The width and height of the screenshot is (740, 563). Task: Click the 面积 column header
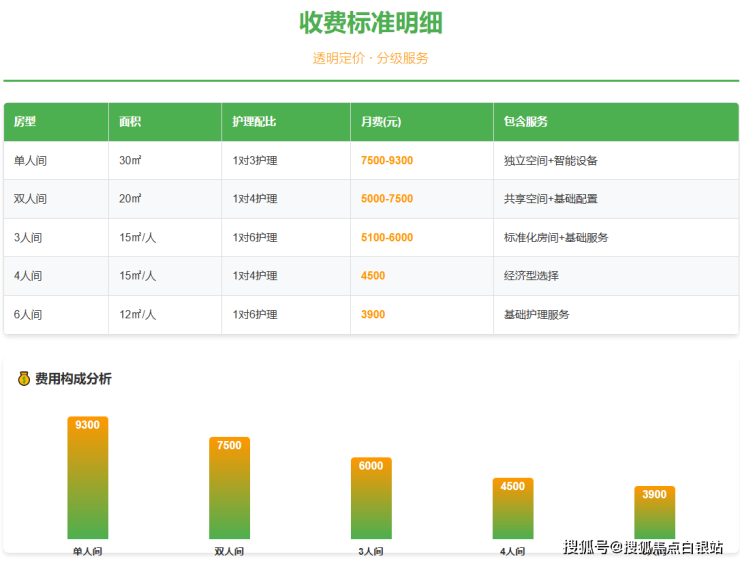click(130, 122)
